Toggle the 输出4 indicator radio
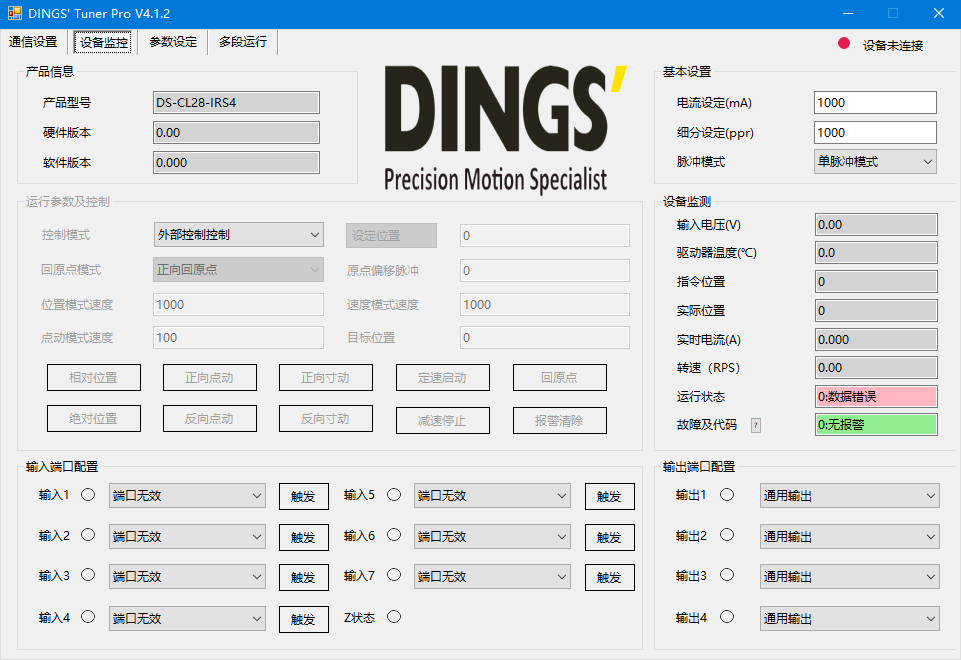This screenshot has height=660, width=961. pyautogui.click(x=727, y=616)
